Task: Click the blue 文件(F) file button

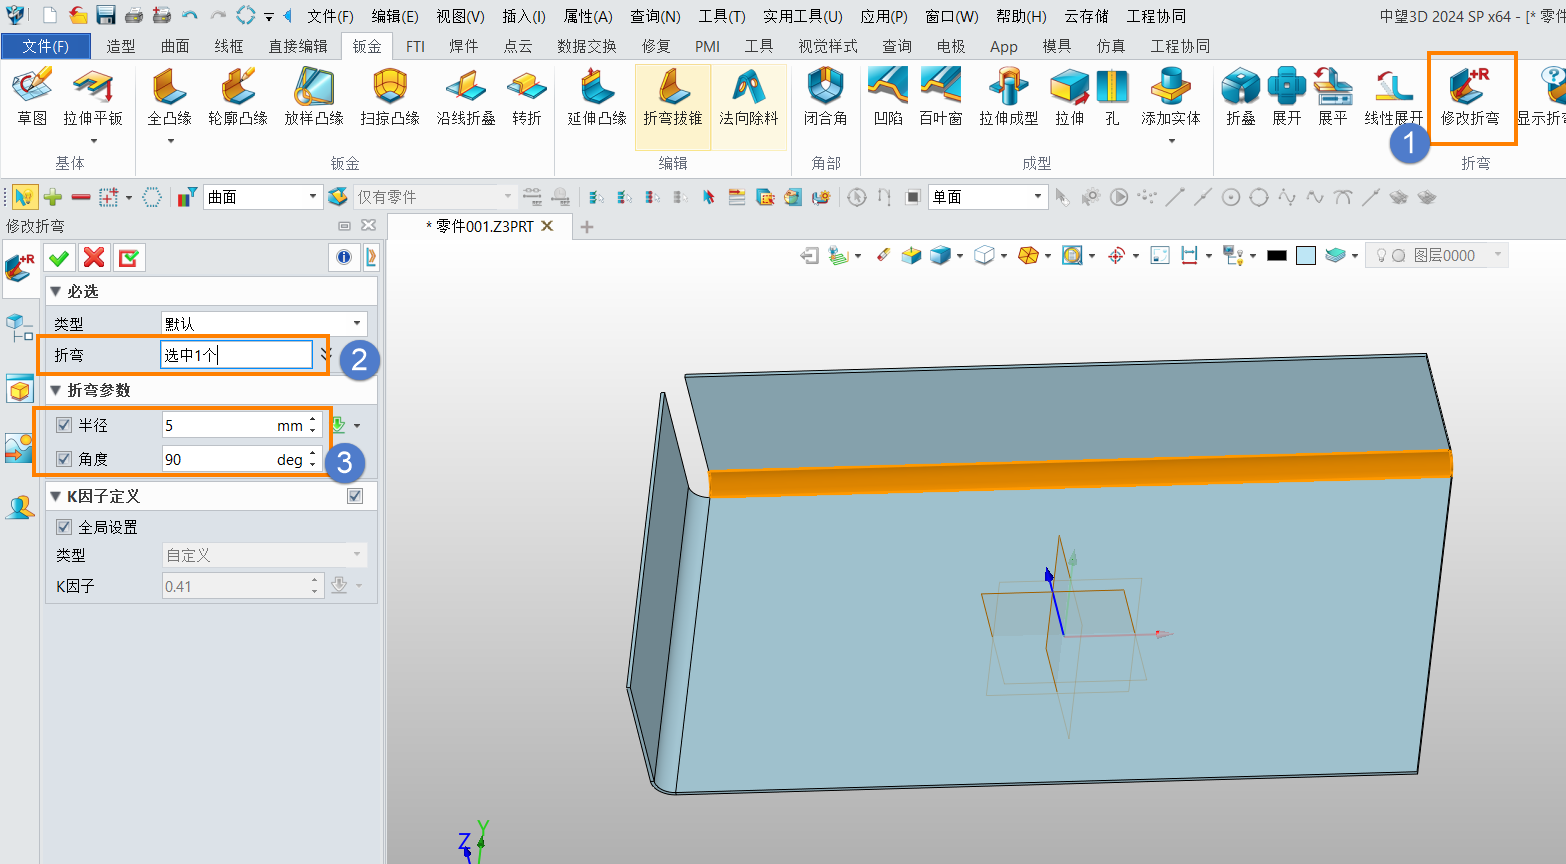Action: (46, 46)
